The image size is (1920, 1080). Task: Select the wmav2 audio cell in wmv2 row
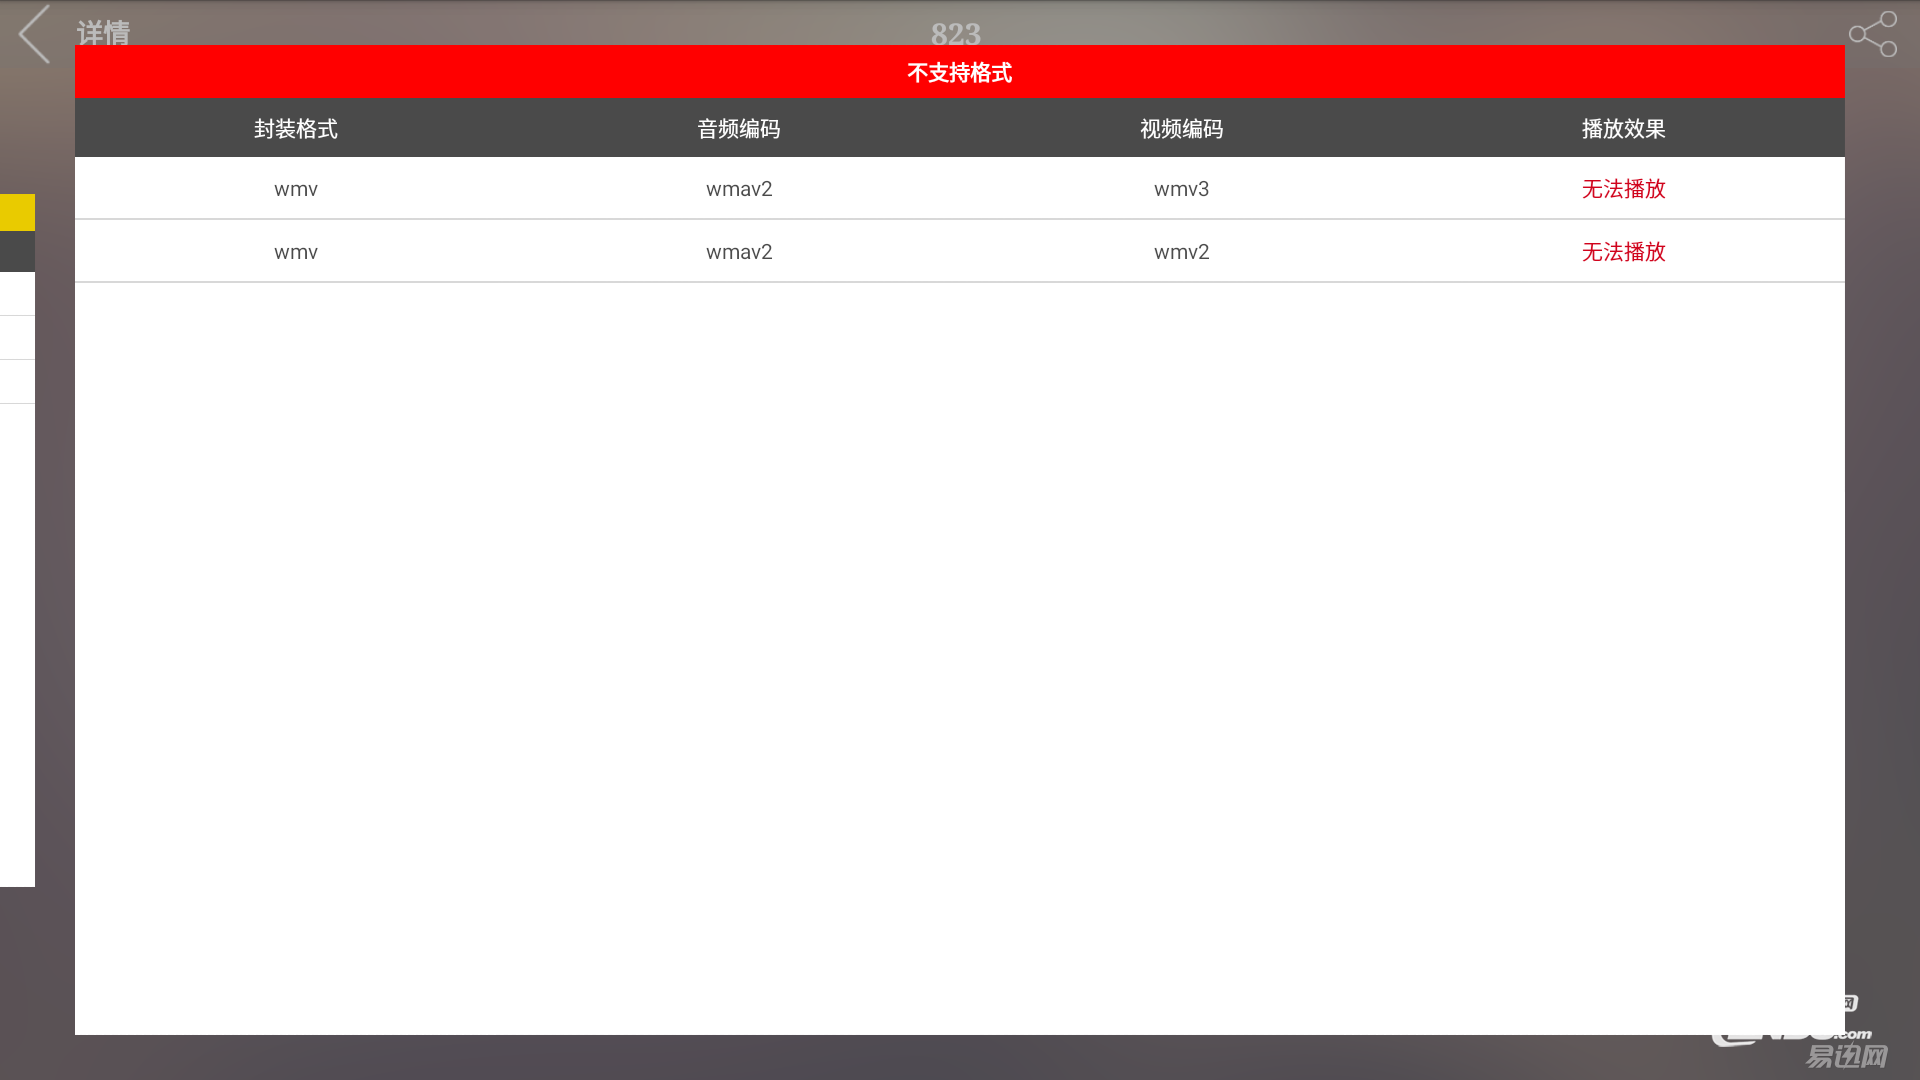(x=739, y=252)
